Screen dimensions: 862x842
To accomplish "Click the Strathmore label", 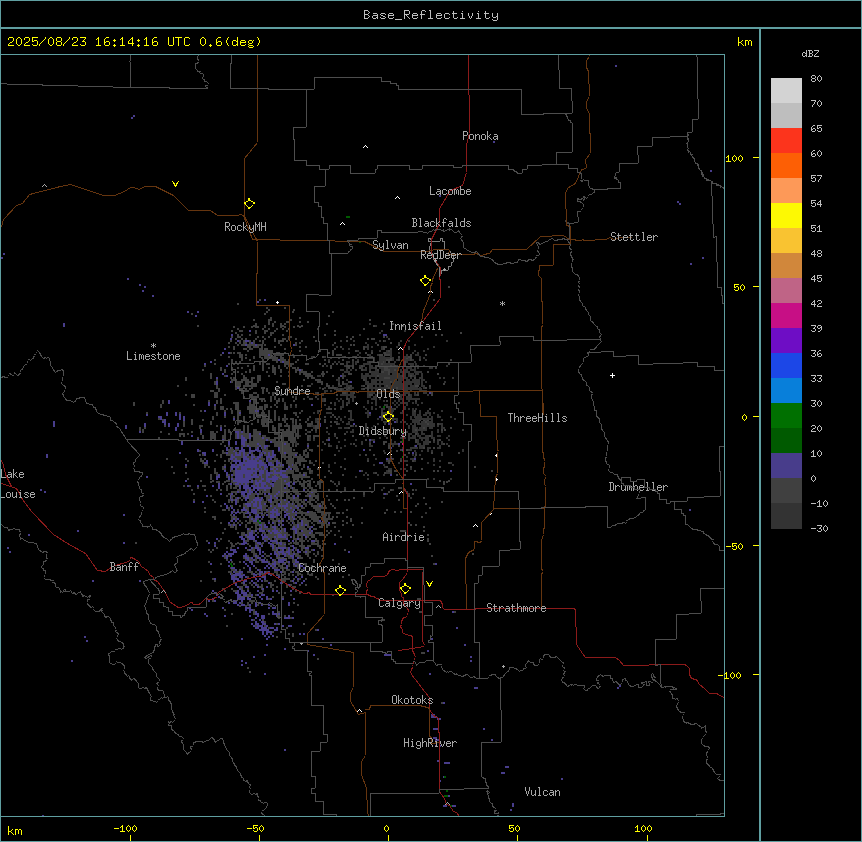I will click(516, 608).
